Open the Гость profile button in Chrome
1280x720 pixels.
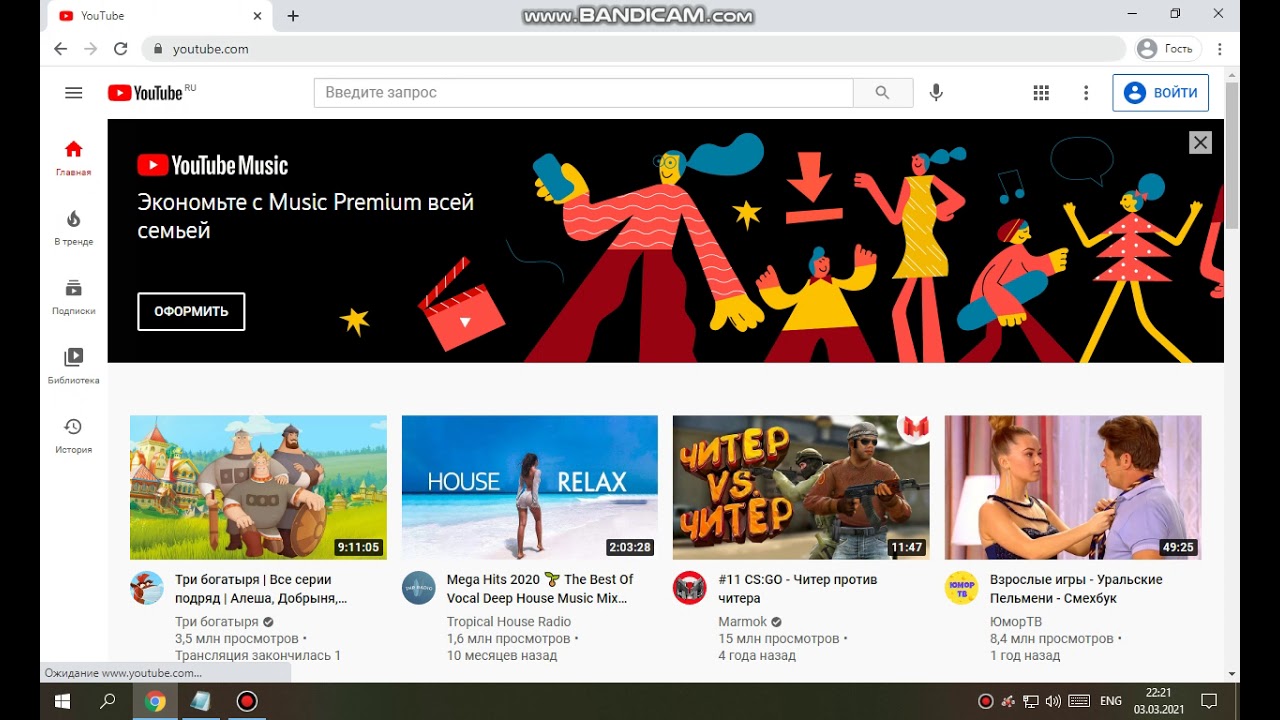(x=1166, y=49)
